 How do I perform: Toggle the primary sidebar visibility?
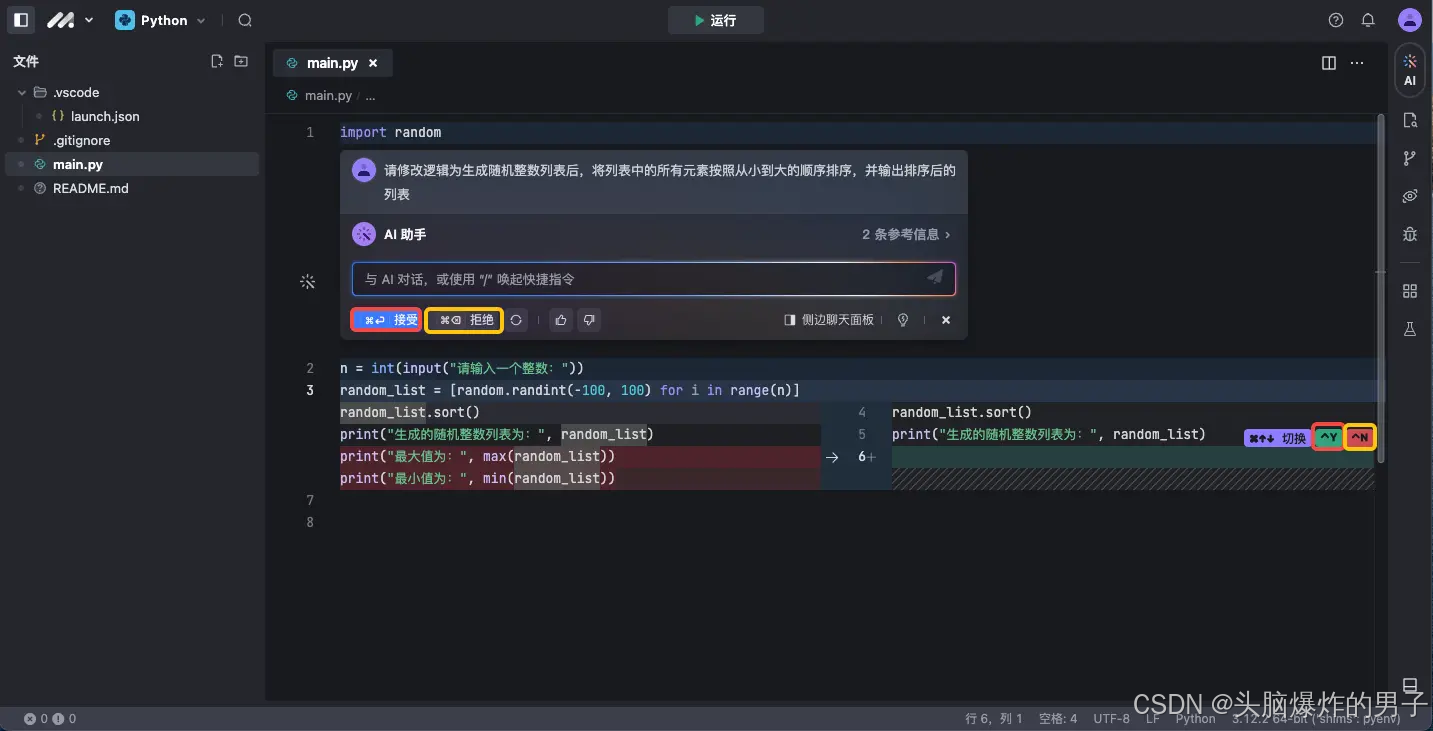(20, 19)
